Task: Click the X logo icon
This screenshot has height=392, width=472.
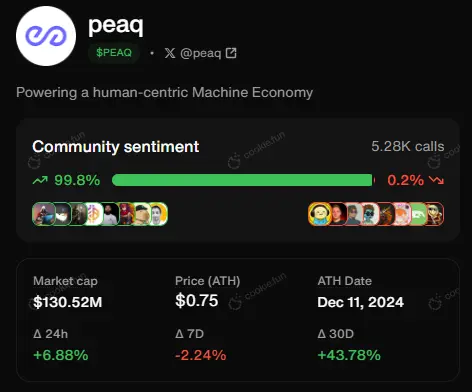Action: tap(170, 53)
